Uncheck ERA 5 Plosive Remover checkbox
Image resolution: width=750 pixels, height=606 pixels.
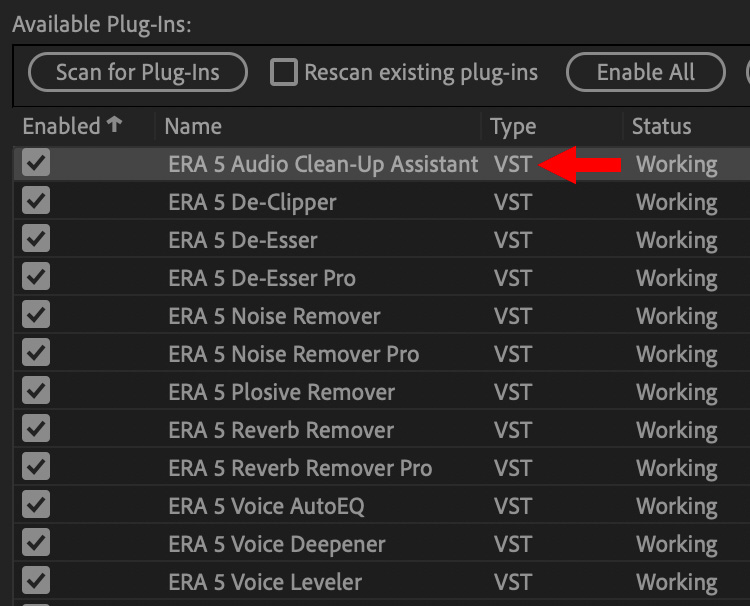pos(36,390)
